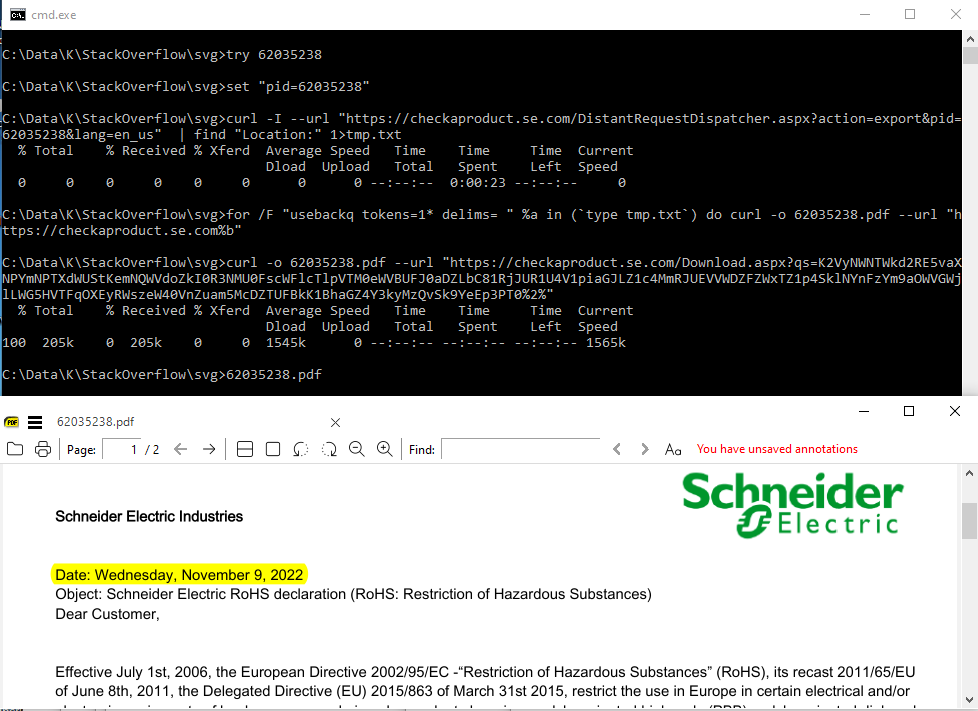The width and height of the screenshot is (978, 711).
Task: Click the highlighted date November 9, 2022
Action: (x=180, y=574)
